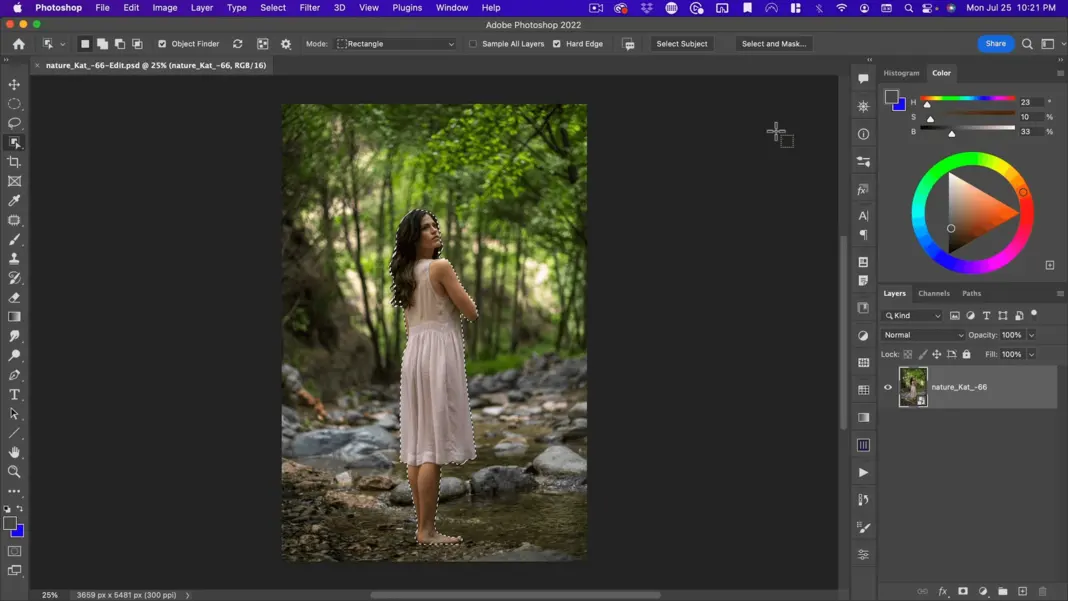Select the Horizontal Type tool
Image resolution: width=1068 pixels, height=601 pixels.
[x=14, y=395]
